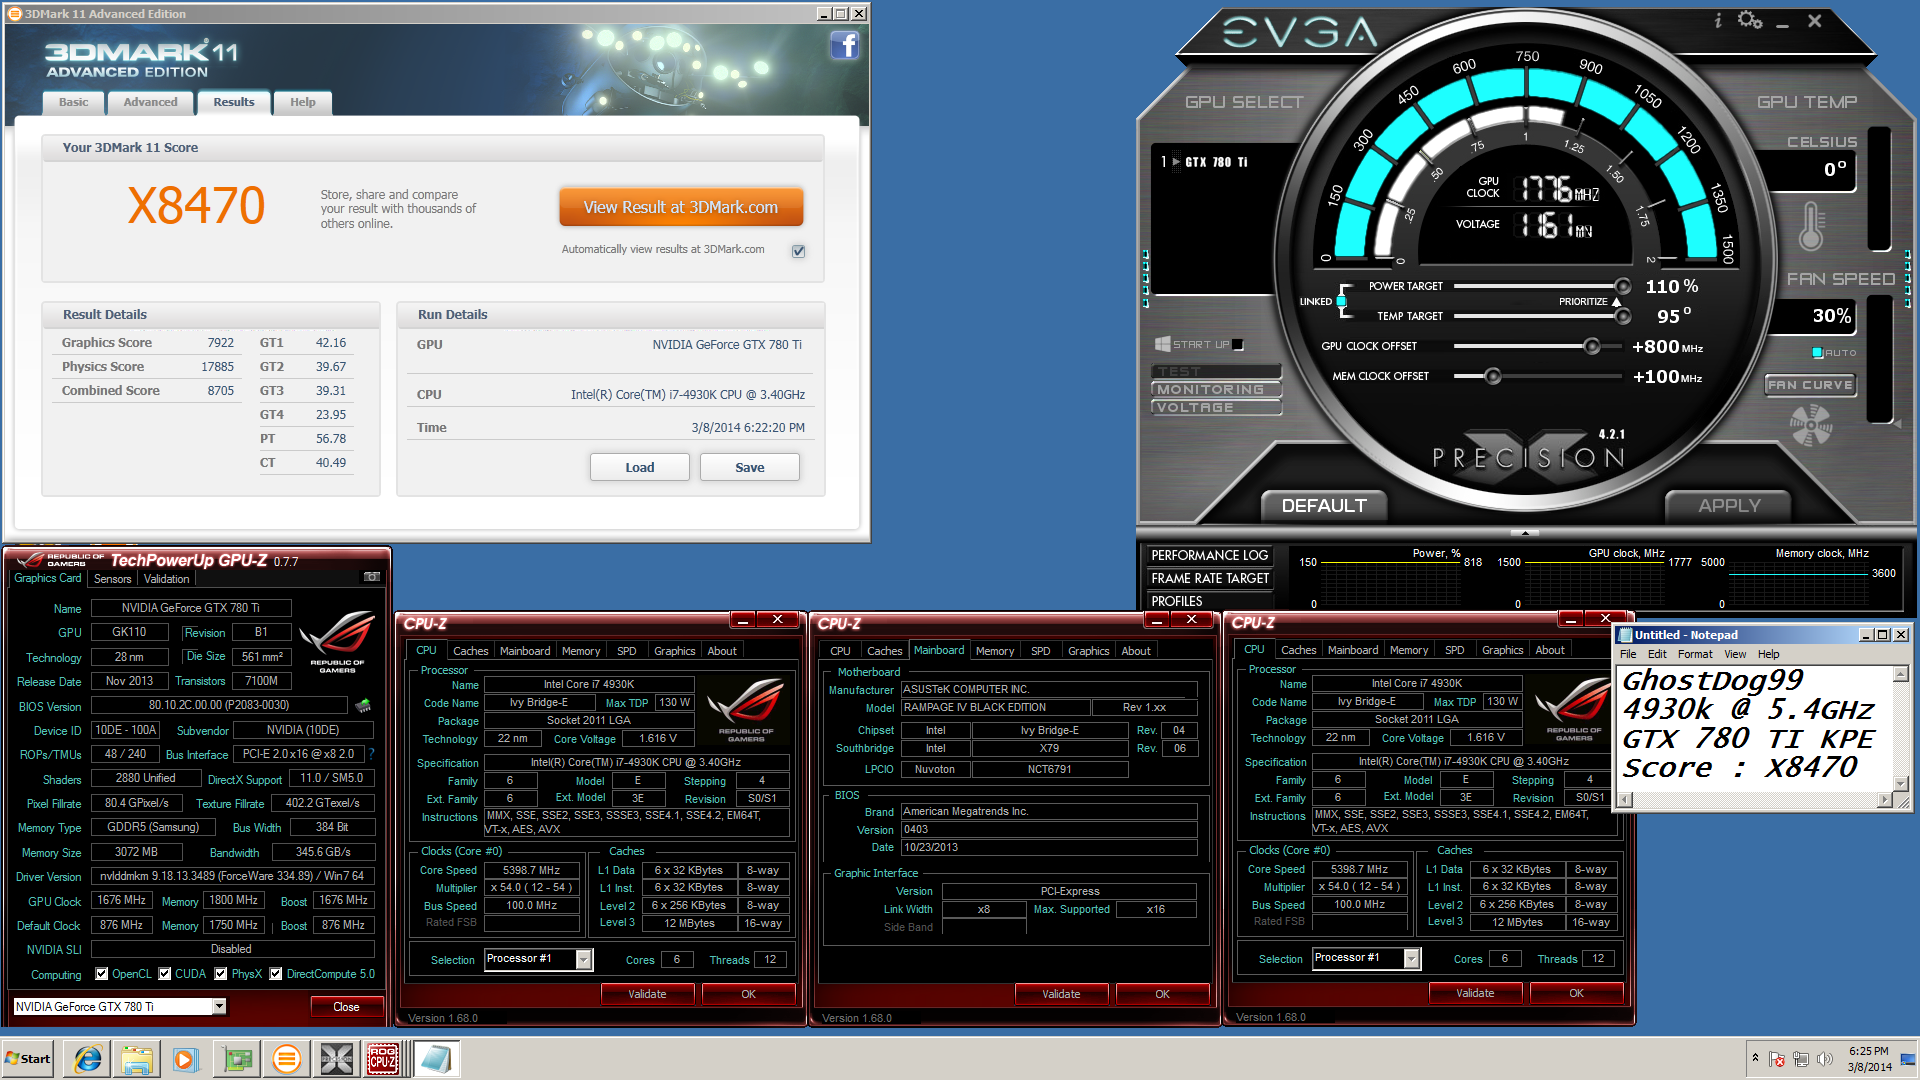
Task: Toggle OpenCL checkbox in GPU-Z
Action: (x=102, y=974)
